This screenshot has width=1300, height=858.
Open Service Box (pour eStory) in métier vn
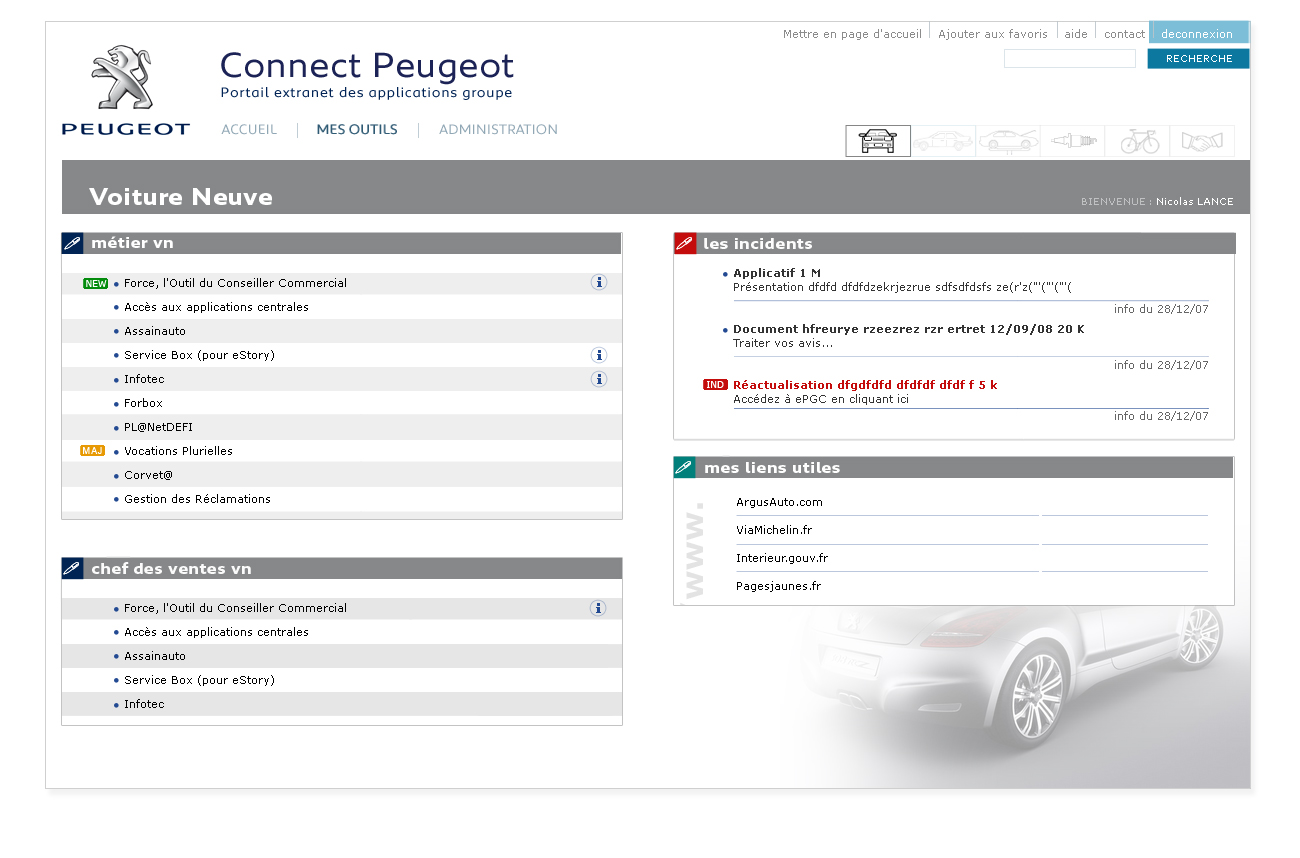199,355
